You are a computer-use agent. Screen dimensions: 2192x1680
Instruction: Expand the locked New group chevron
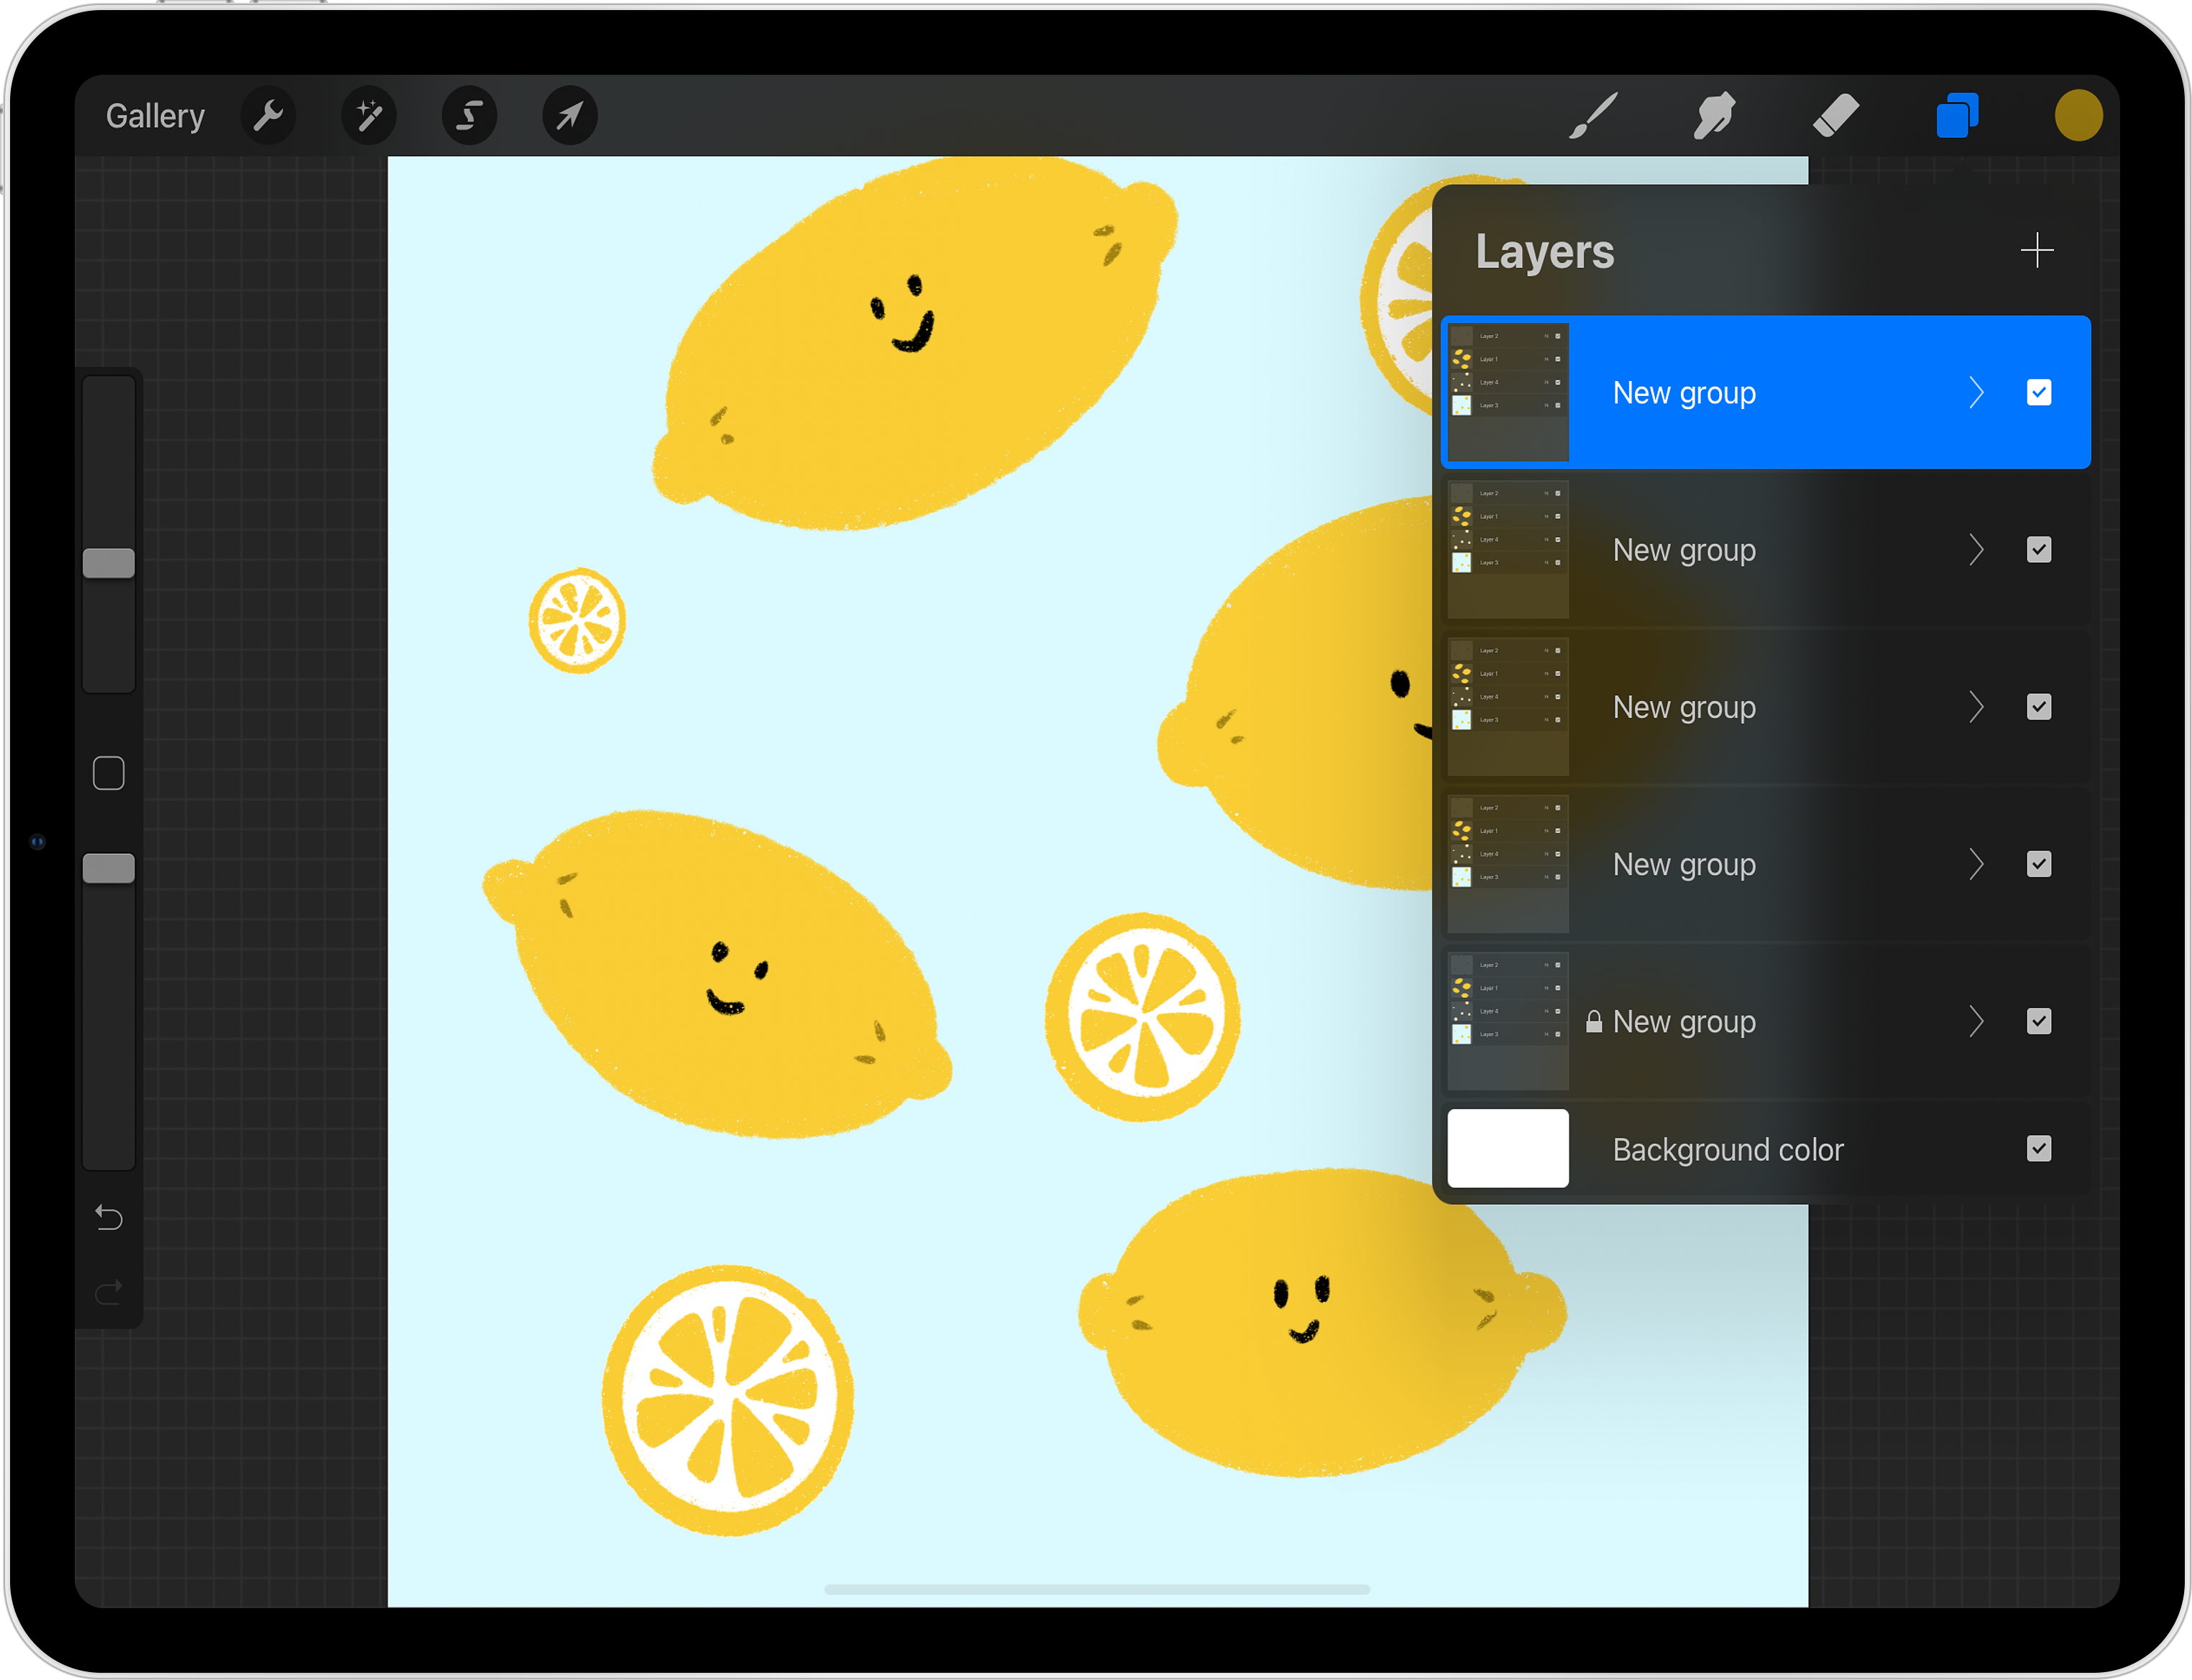pyautogui.click(x=1976, y=1021)
